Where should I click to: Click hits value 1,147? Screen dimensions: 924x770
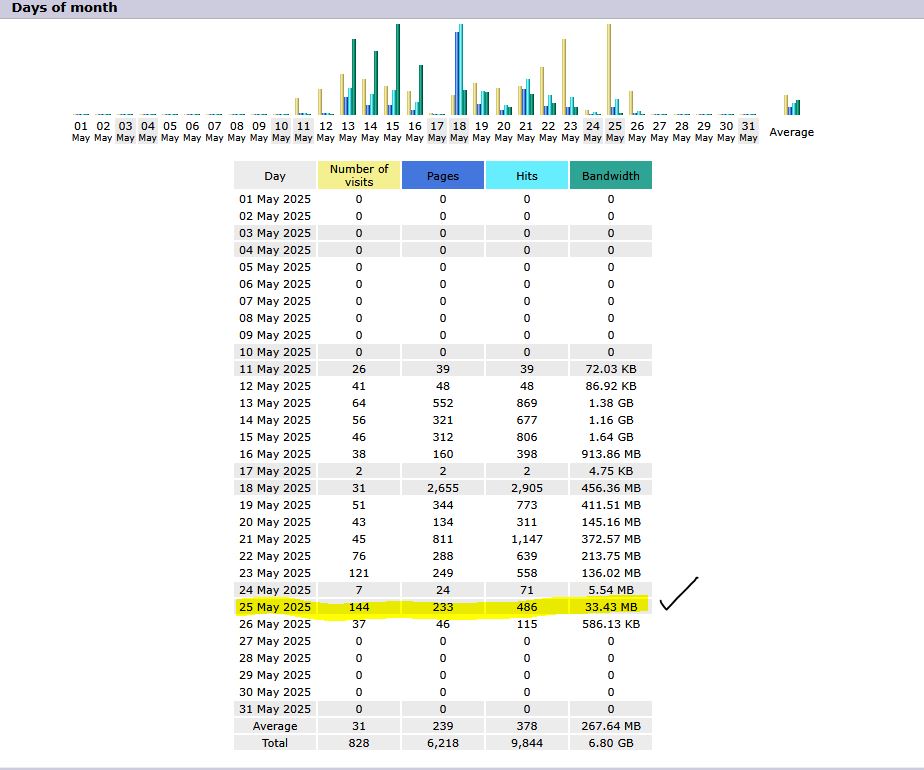[527, 539]
